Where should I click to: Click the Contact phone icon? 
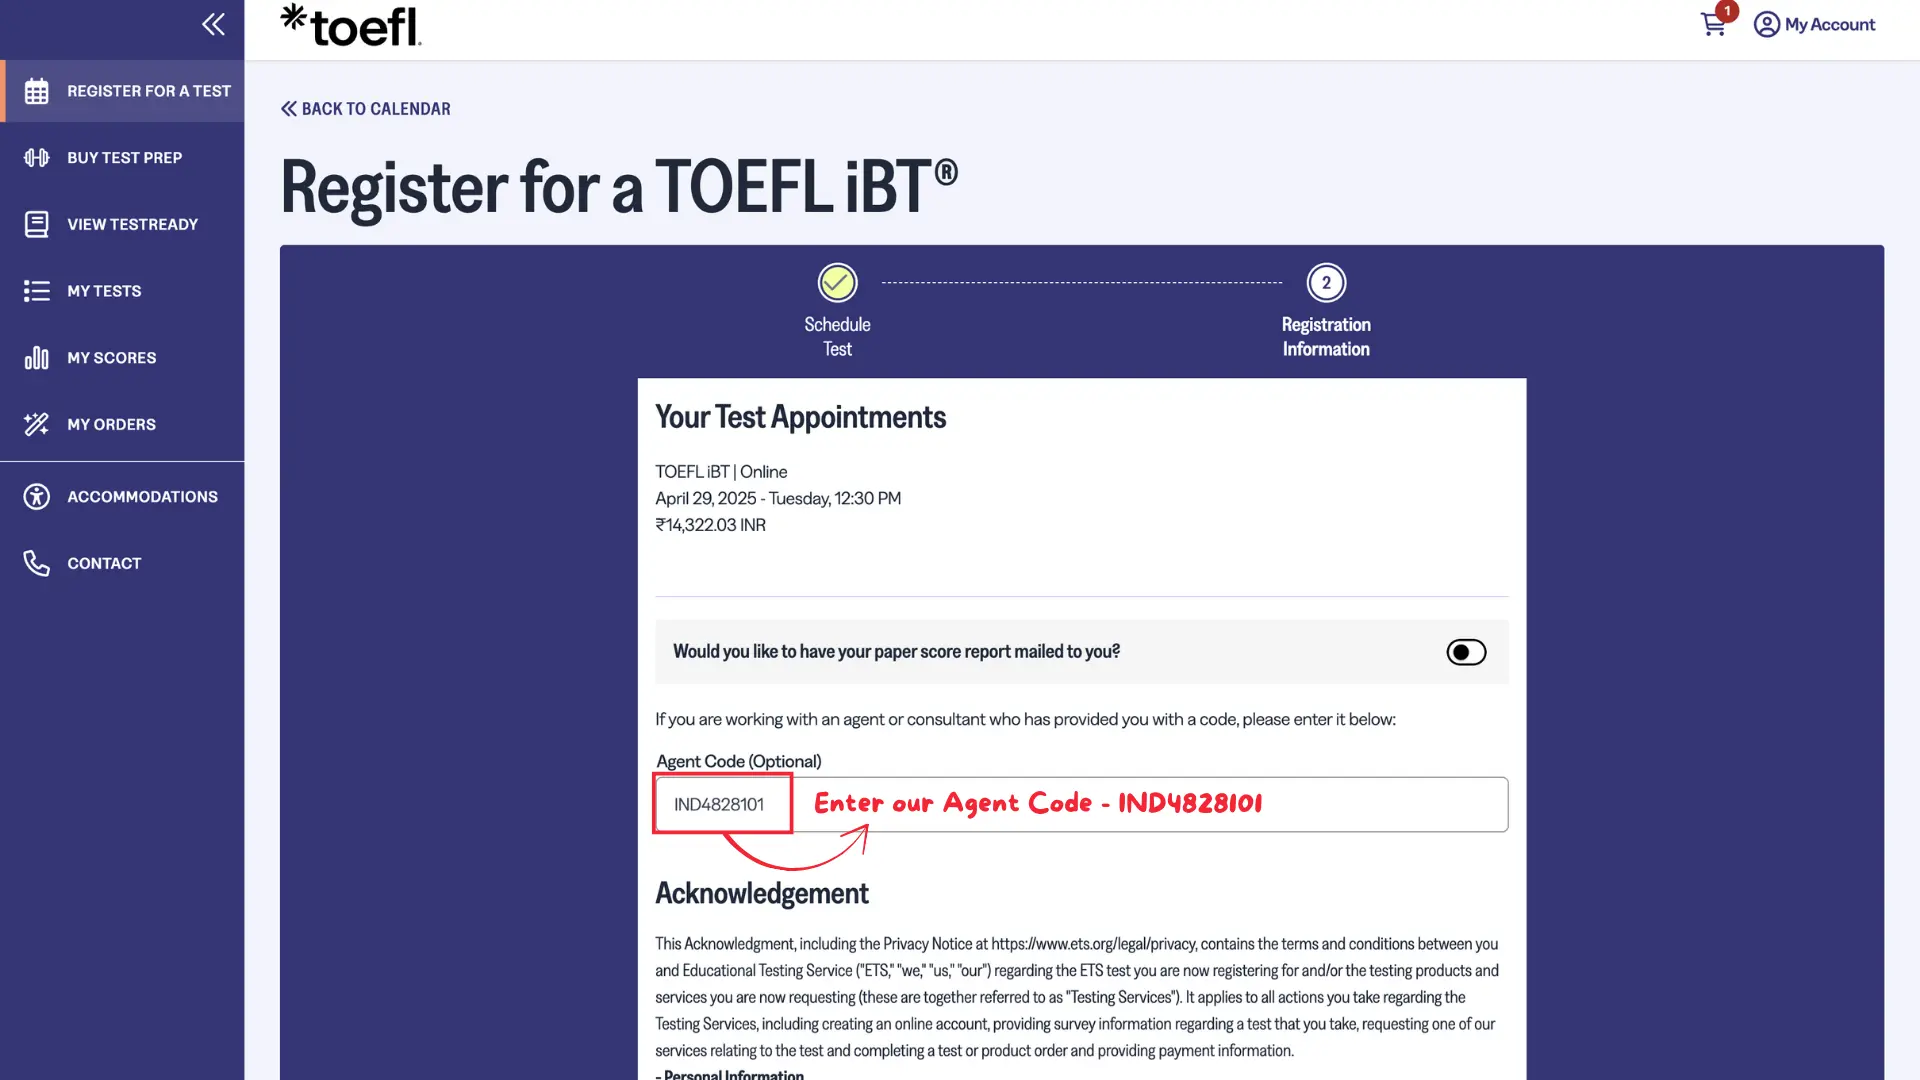[x=37, y=563]
